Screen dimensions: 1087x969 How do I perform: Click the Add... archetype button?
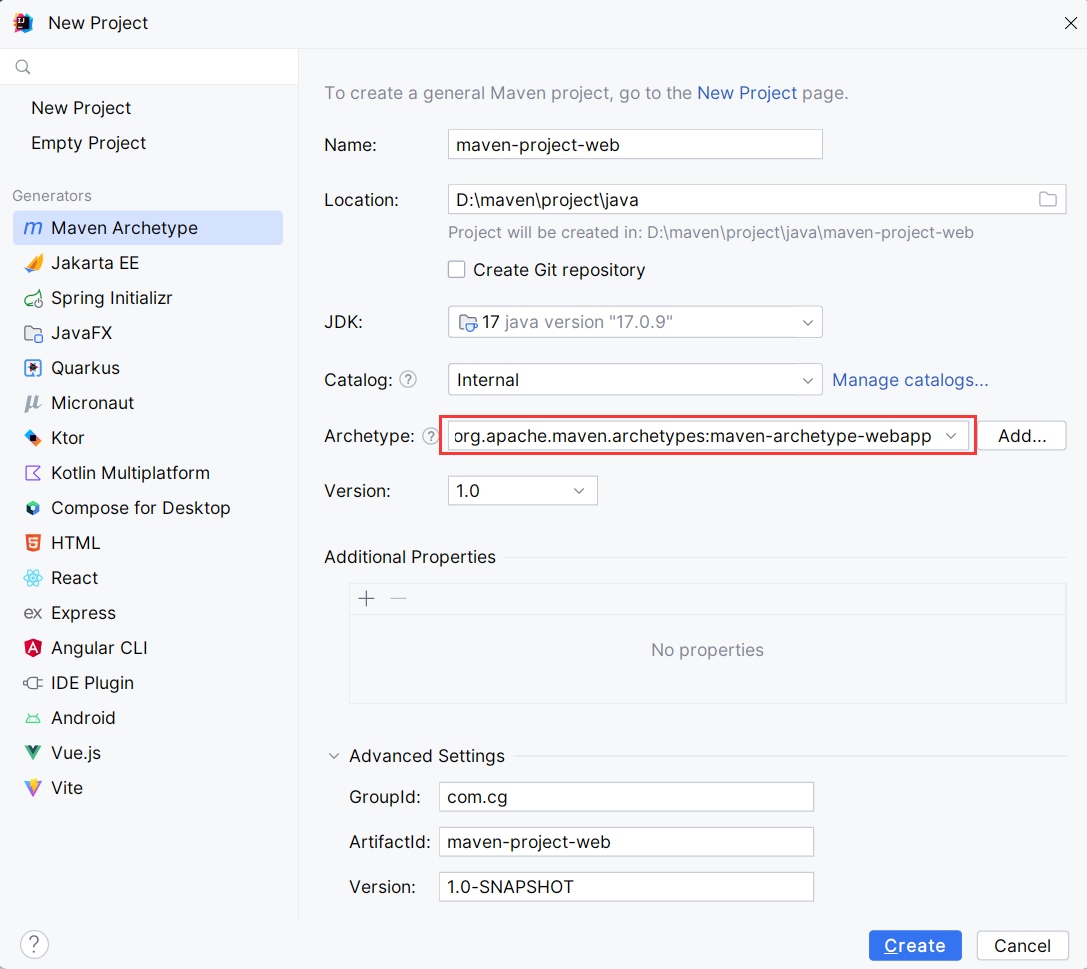(1022, 436)
